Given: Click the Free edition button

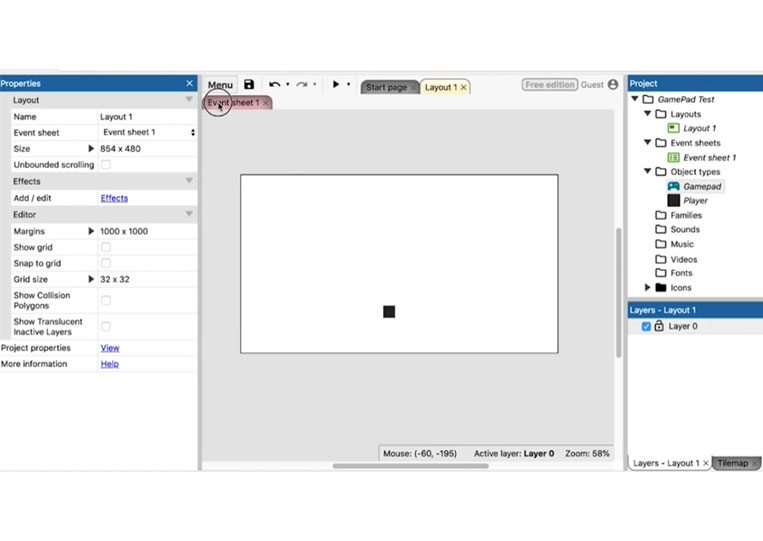Looking at the screenshot, I should (550, 85).
